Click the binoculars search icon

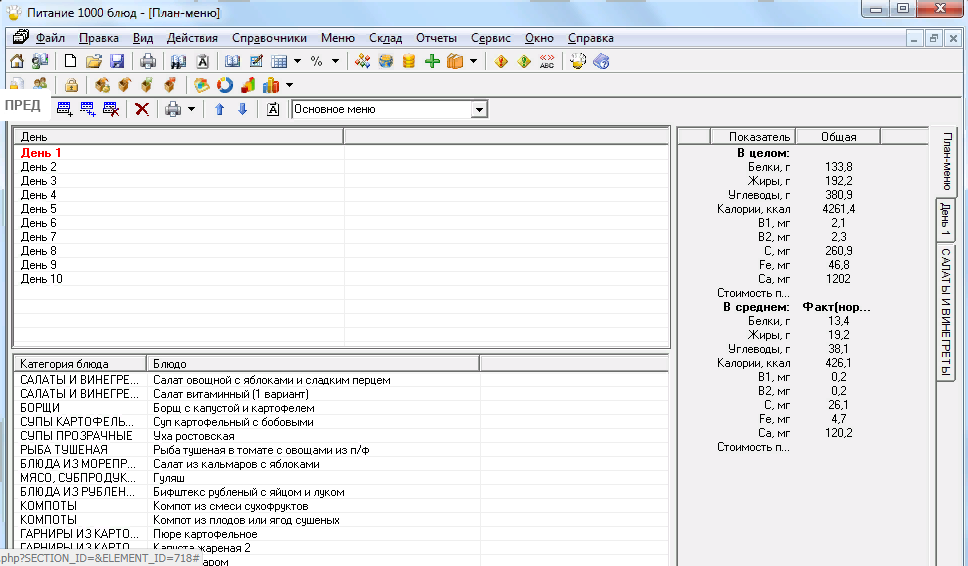(179, 61)
